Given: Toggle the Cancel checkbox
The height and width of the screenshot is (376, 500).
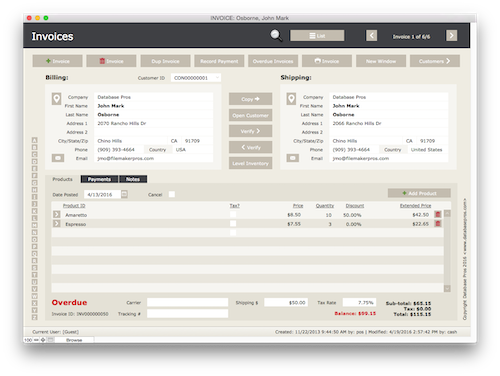Looking at the screenshot, I should pos(172,194).
